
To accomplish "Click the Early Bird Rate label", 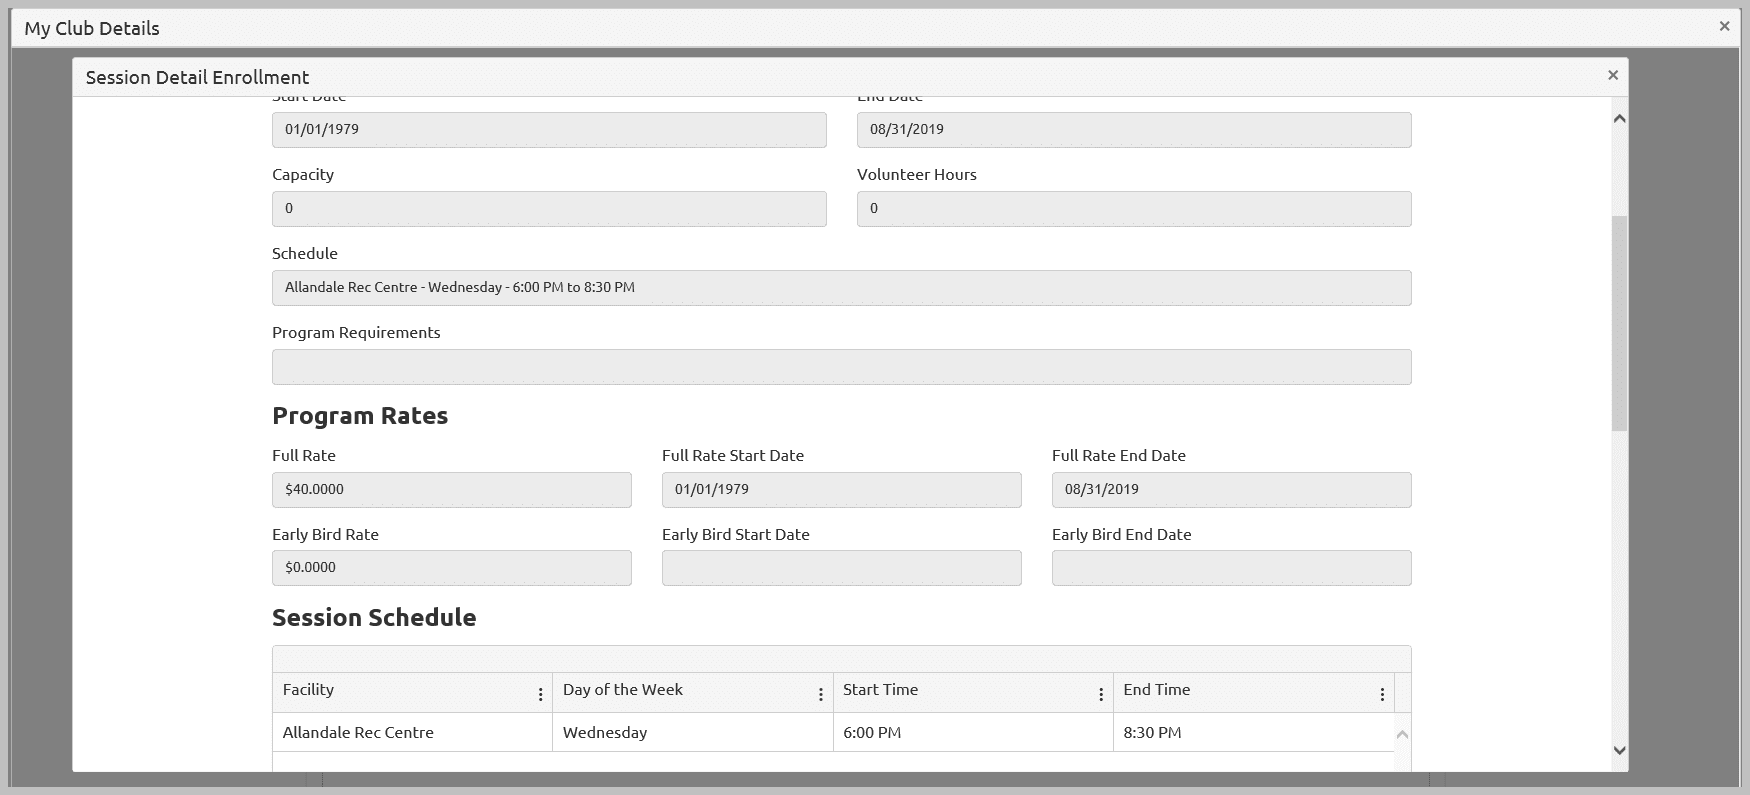I will pos(326,534).
